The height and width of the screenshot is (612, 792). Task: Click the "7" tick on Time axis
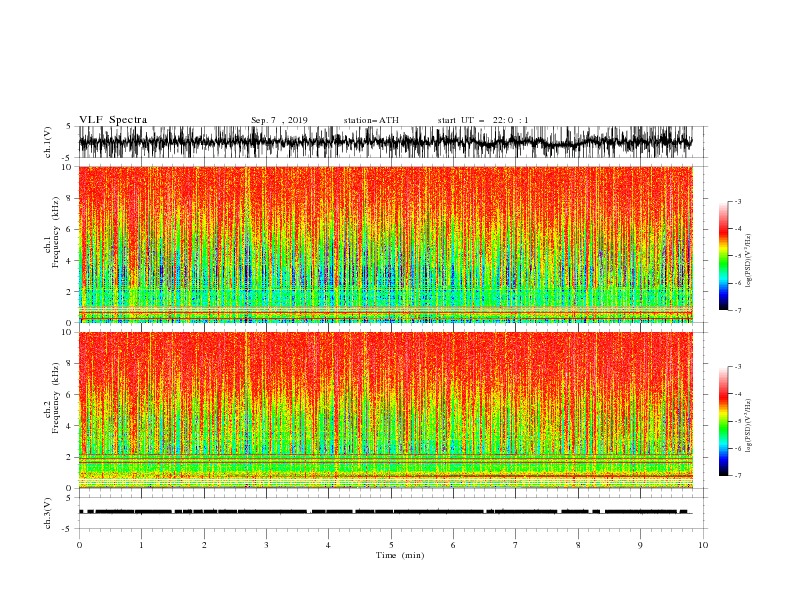coord(516,545)
